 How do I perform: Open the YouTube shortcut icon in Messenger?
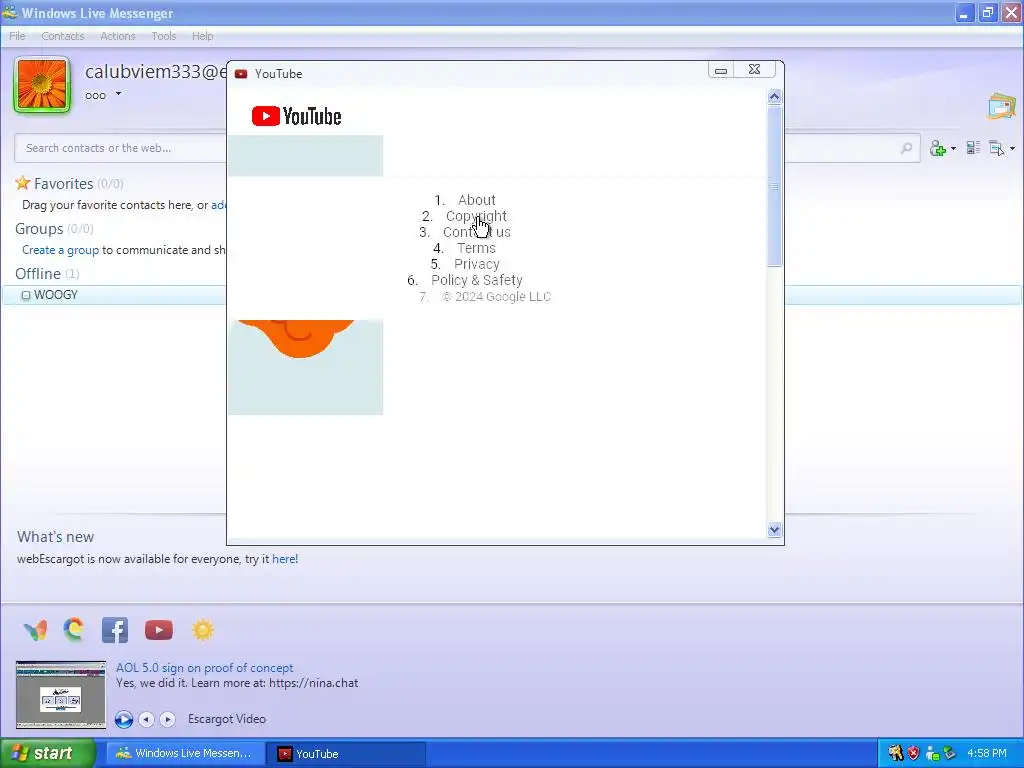[159, 630]
